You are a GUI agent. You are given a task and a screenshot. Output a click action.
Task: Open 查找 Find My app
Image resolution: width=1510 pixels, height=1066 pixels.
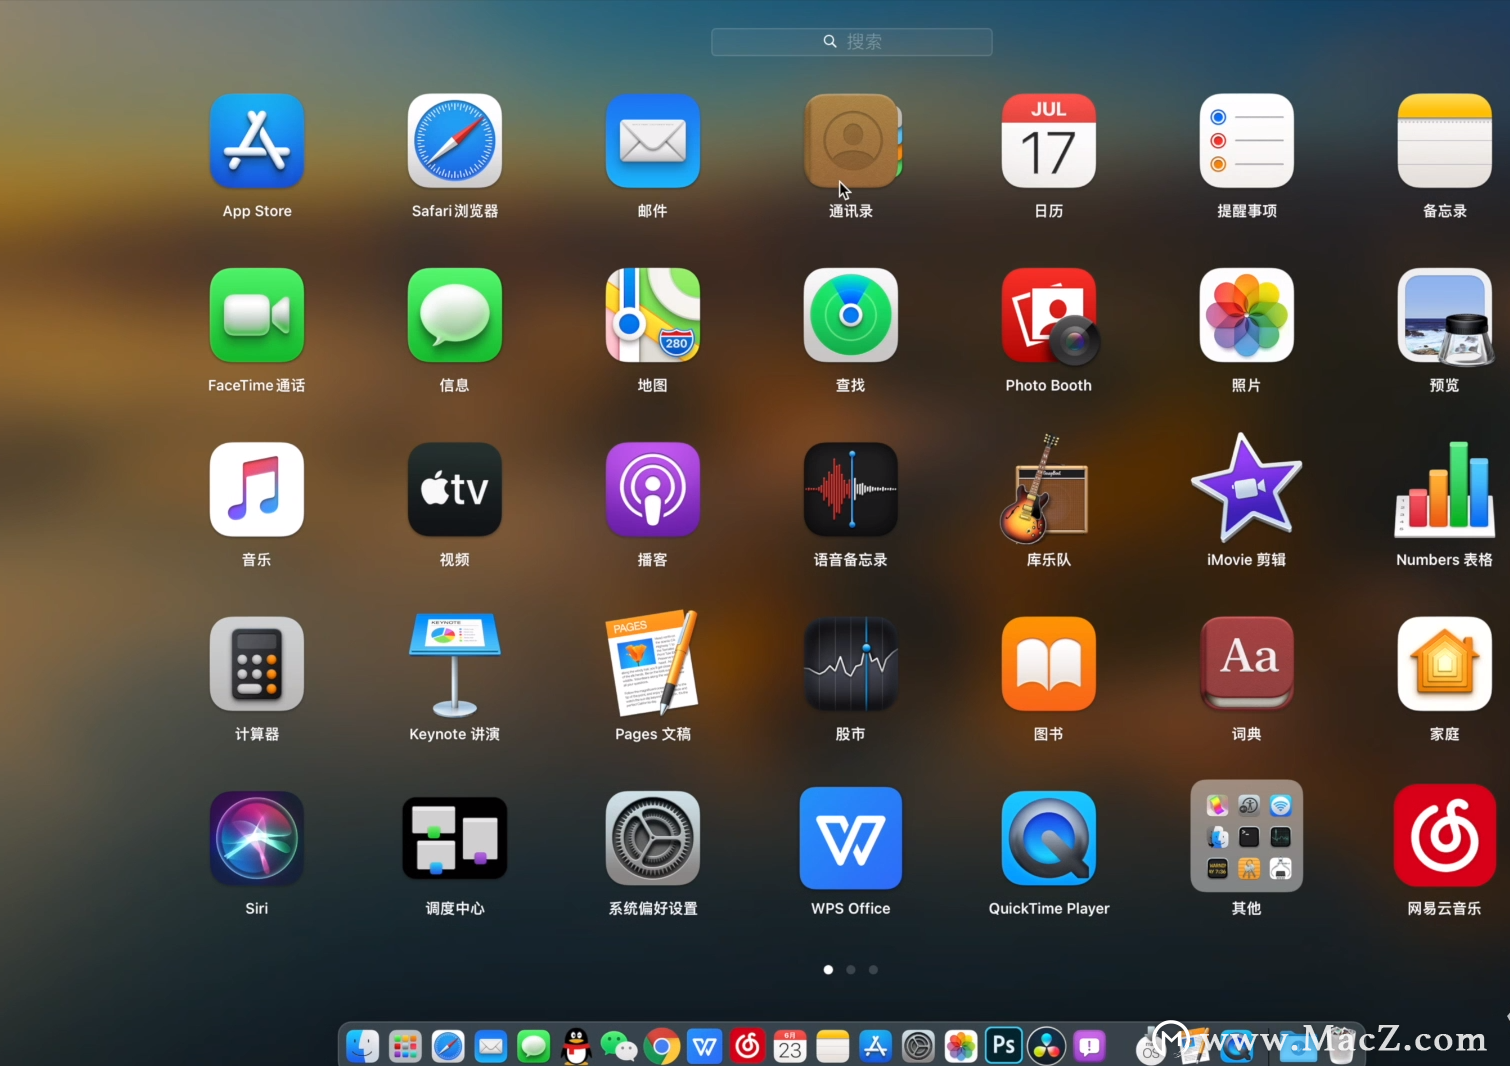pyautogui.click(x=851, y=315)
